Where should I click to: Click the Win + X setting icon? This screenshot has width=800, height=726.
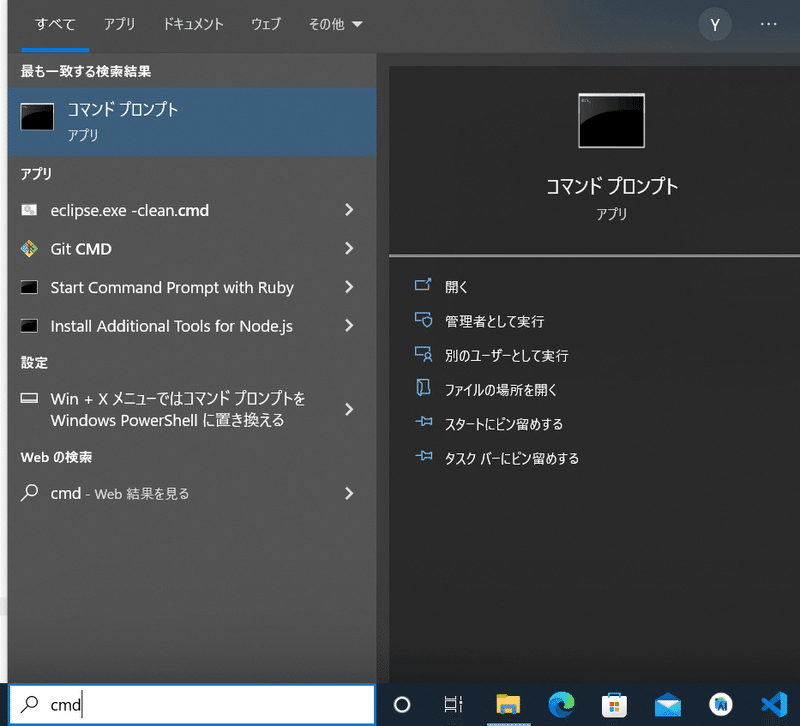[29, 398]
